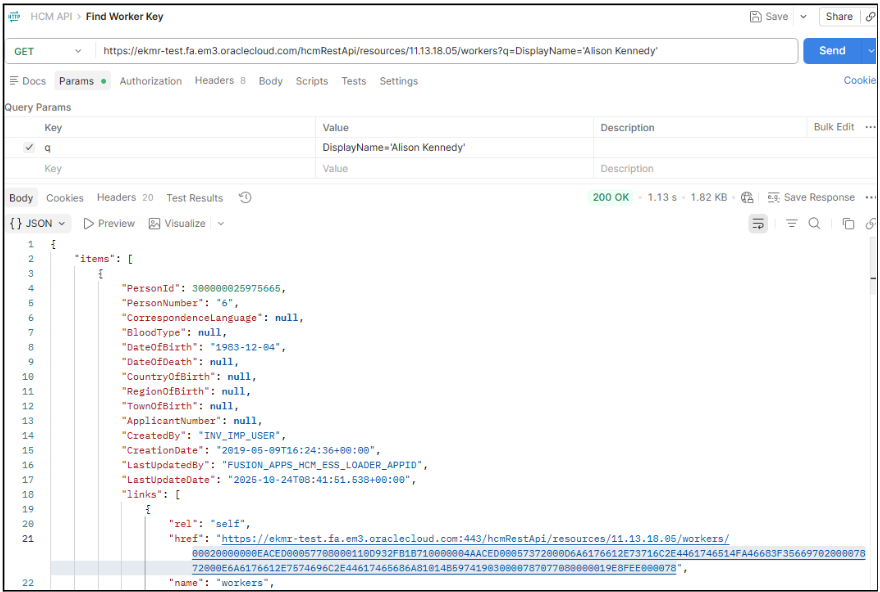Click the copy response icon
Screen dimensions: 880x592
tap(848, 224)
